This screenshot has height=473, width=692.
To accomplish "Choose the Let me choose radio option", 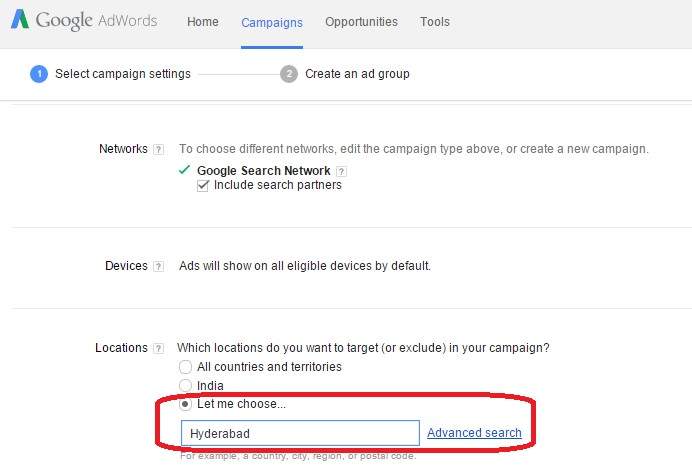I will (x=185, y=405).
